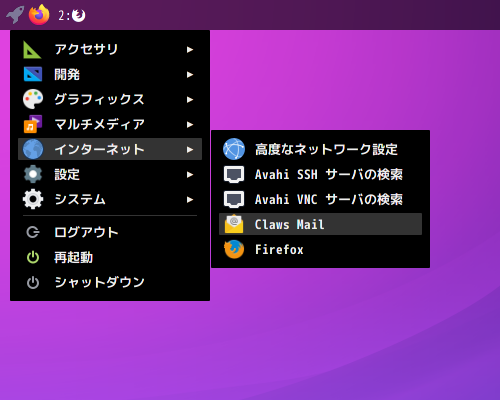Launch Avahi SSH サーバの検索
The width and height of the screenshot is (500, 400).
(x=320, y=174)
